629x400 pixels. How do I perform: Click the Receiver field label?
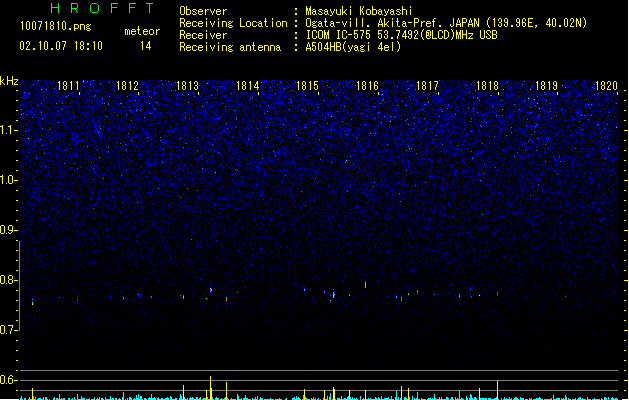click(203, 35)
